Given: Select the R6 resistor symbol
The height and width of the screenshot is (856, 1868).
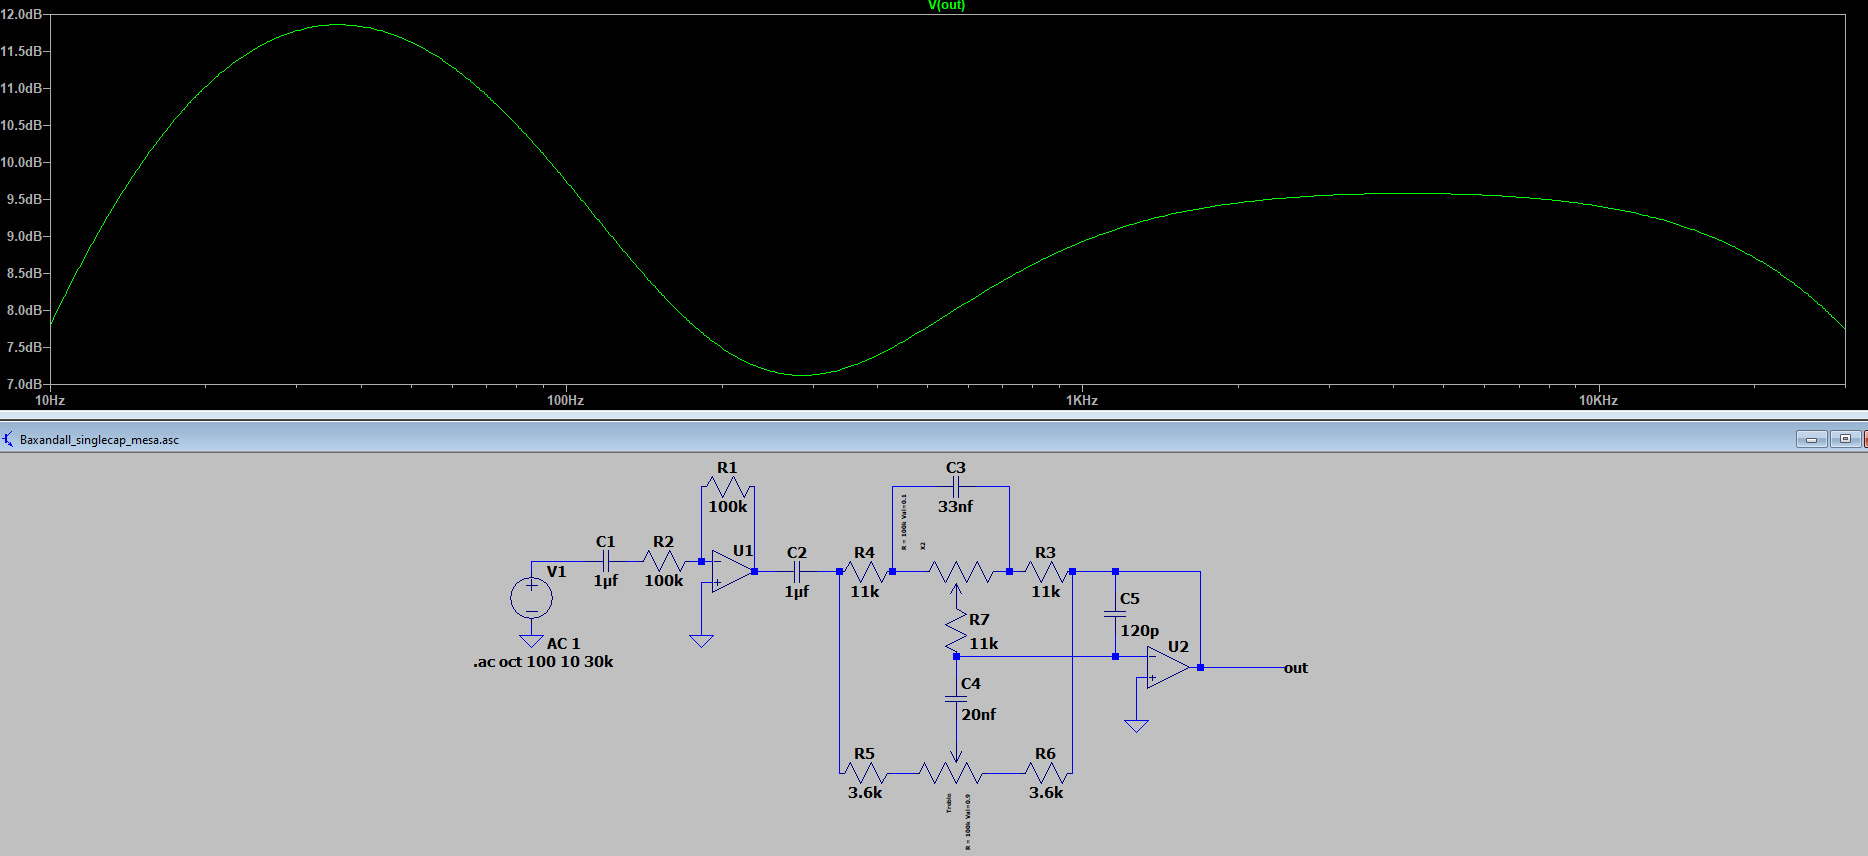Looking at the screenshot, I should pyautogui.click(x=1046, y=773).
